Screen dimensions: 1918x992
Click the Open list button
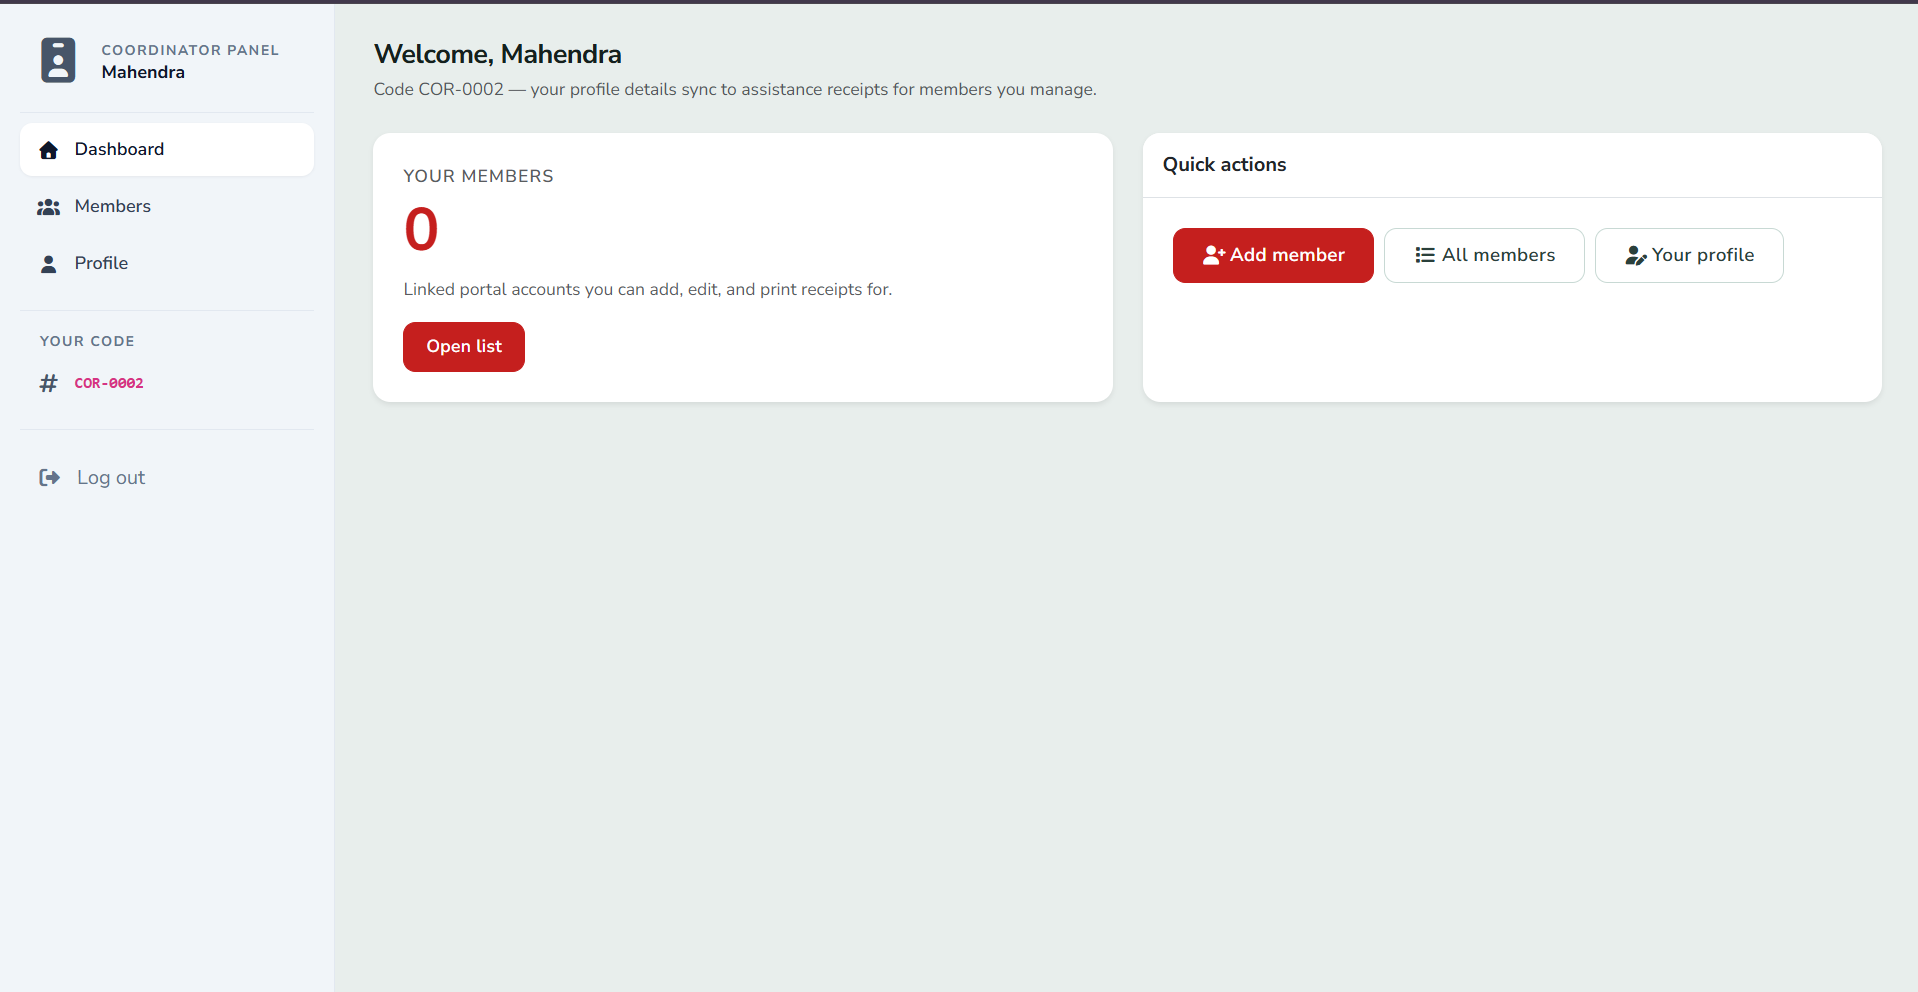coord(463,346)
